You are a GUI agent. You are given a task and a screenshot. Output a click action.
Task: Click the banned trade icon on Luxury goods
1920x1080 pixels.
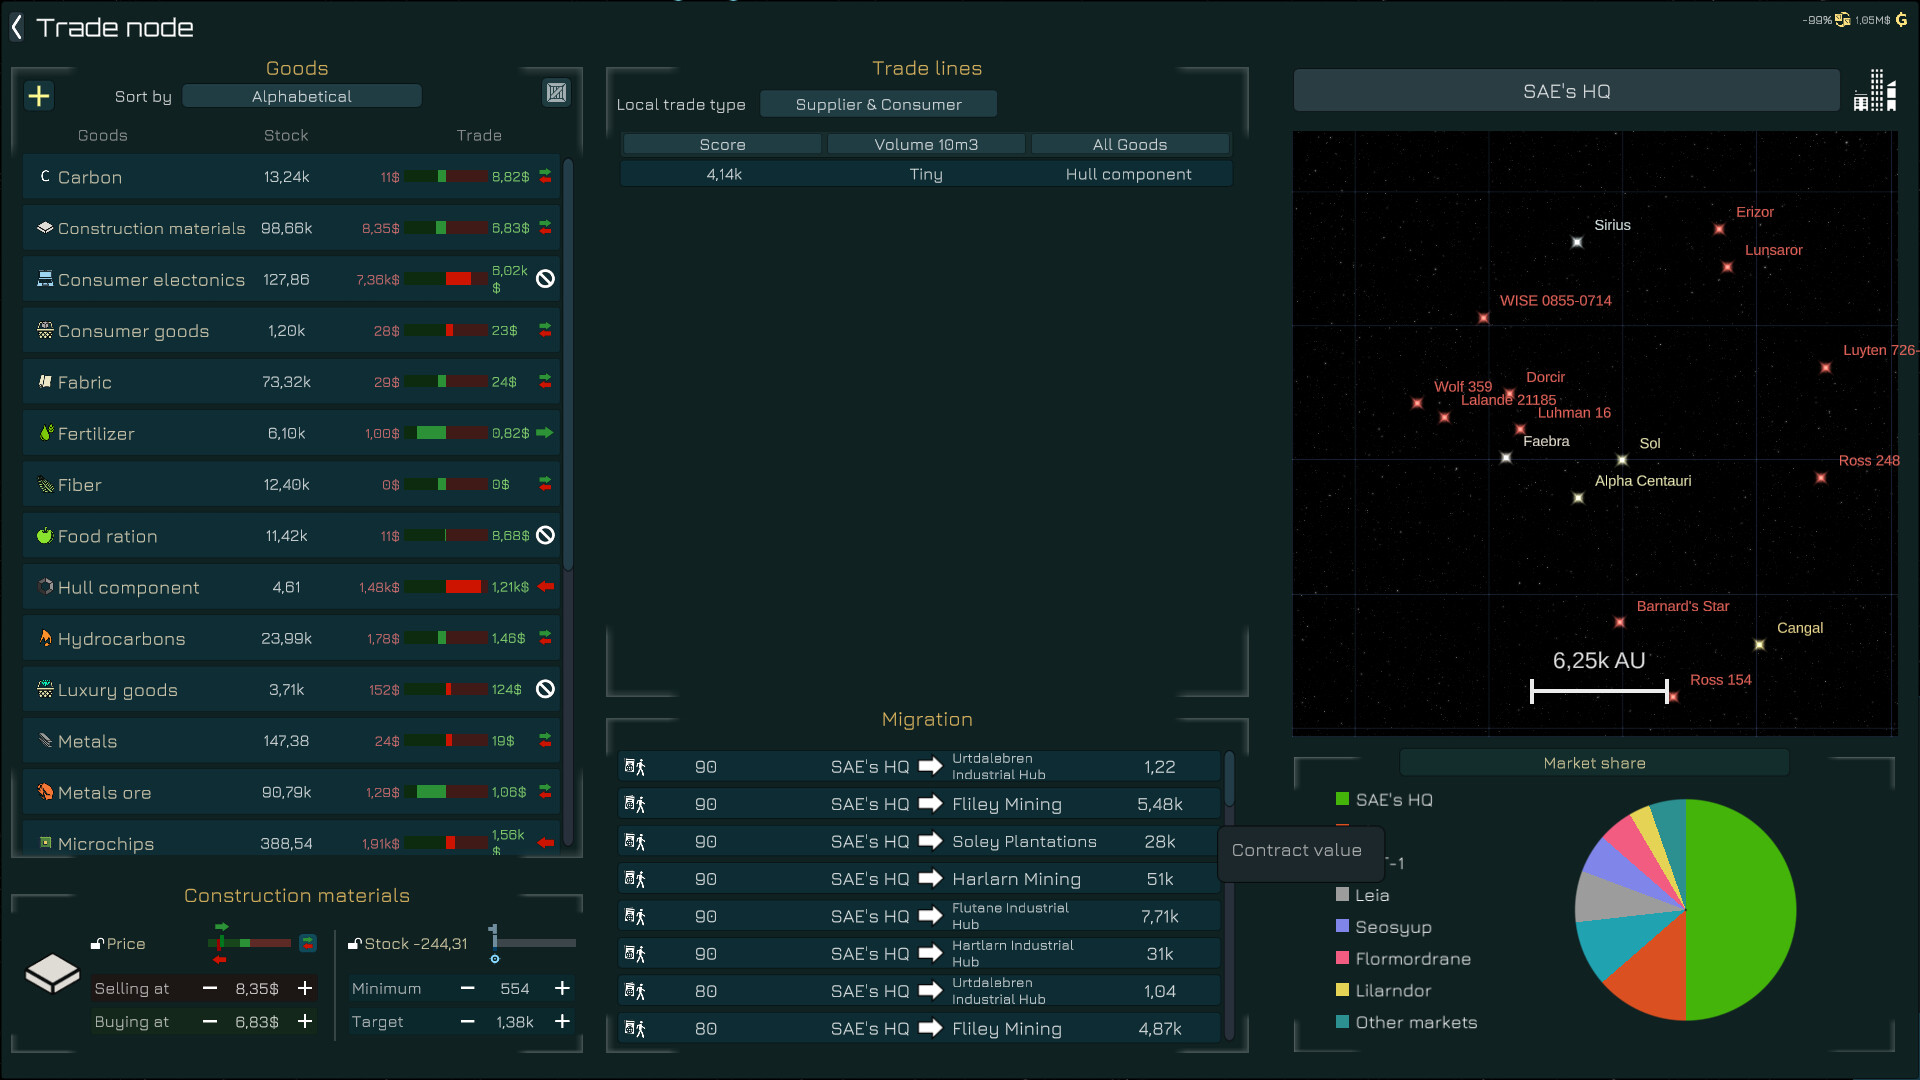pos(545,689)
